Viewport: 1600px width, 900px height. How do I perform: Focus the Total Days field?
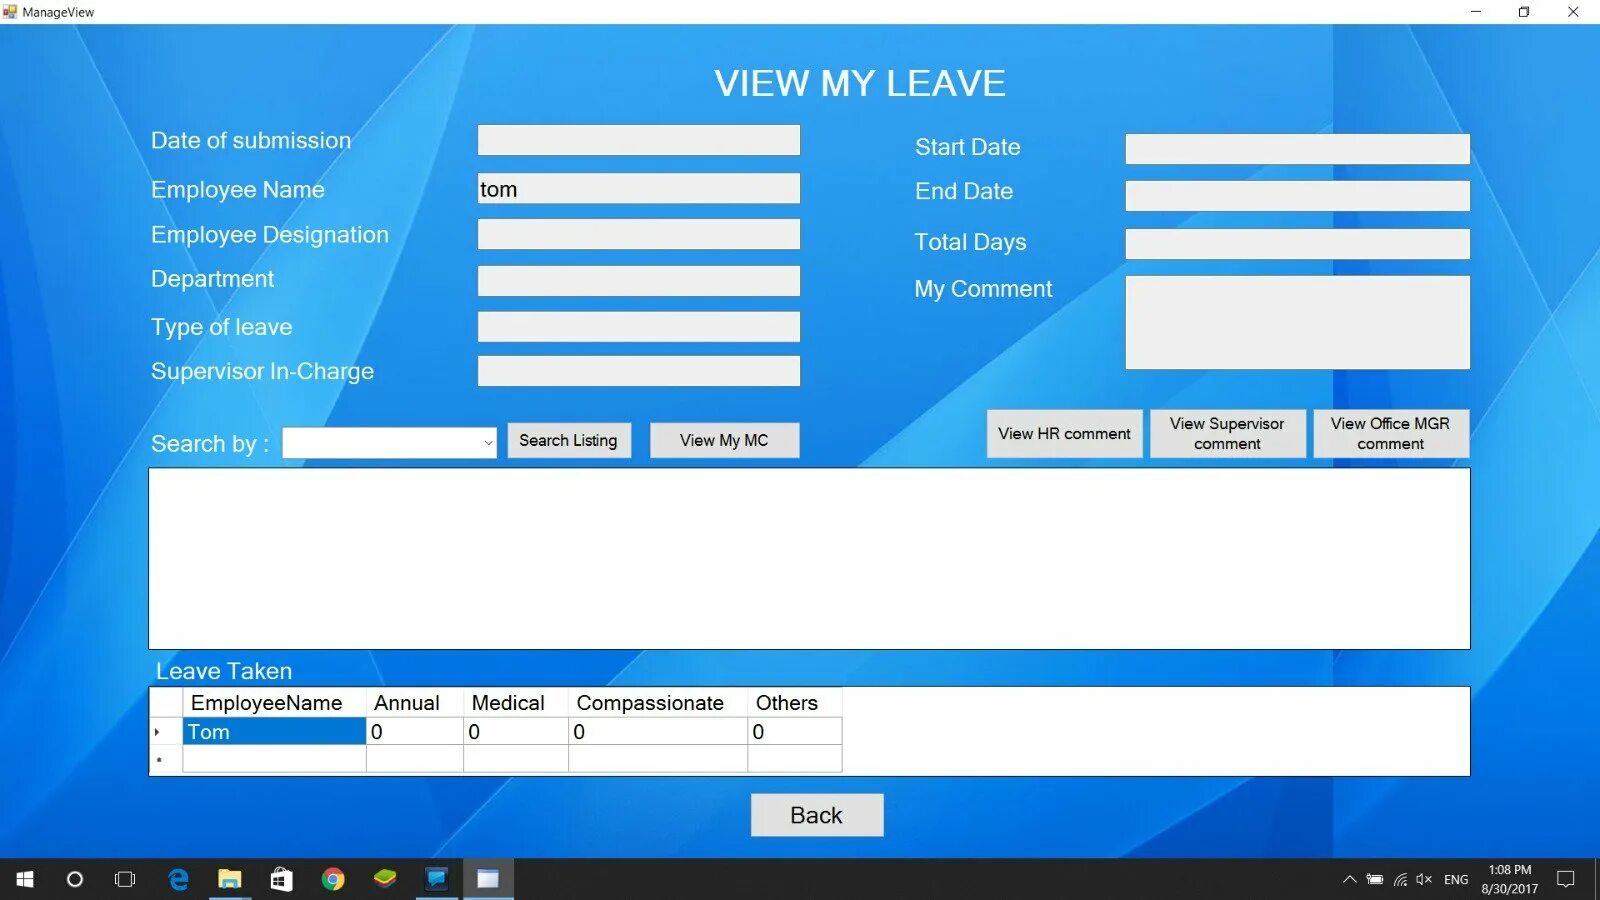[1298, 244]
